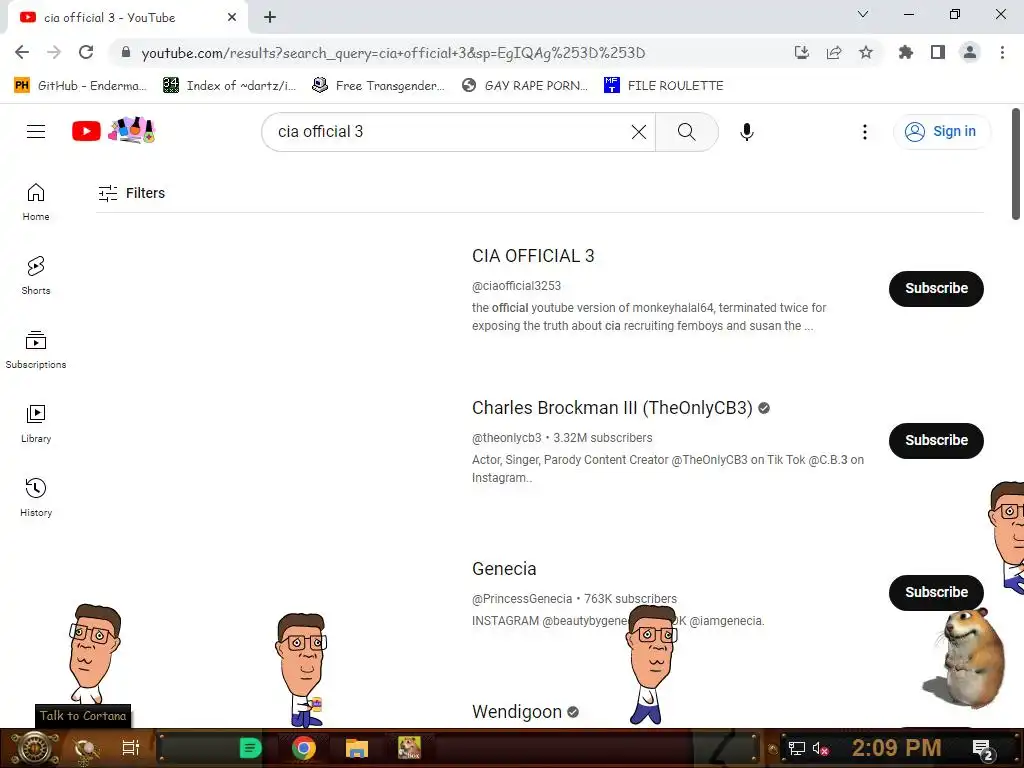Open Task View on the taskbar
The image size is (1024, 768).
pos(131,748)
